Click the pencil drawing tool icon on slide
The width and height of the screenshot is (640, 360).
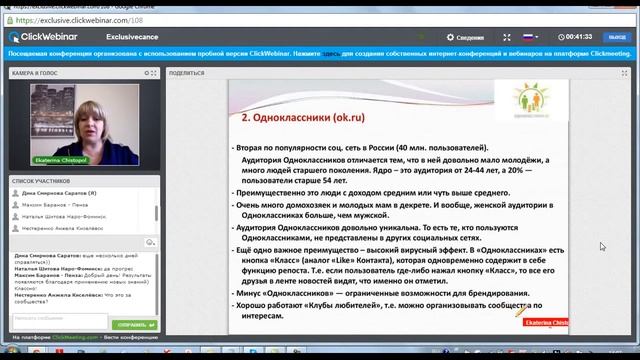[x=520, y=311]
